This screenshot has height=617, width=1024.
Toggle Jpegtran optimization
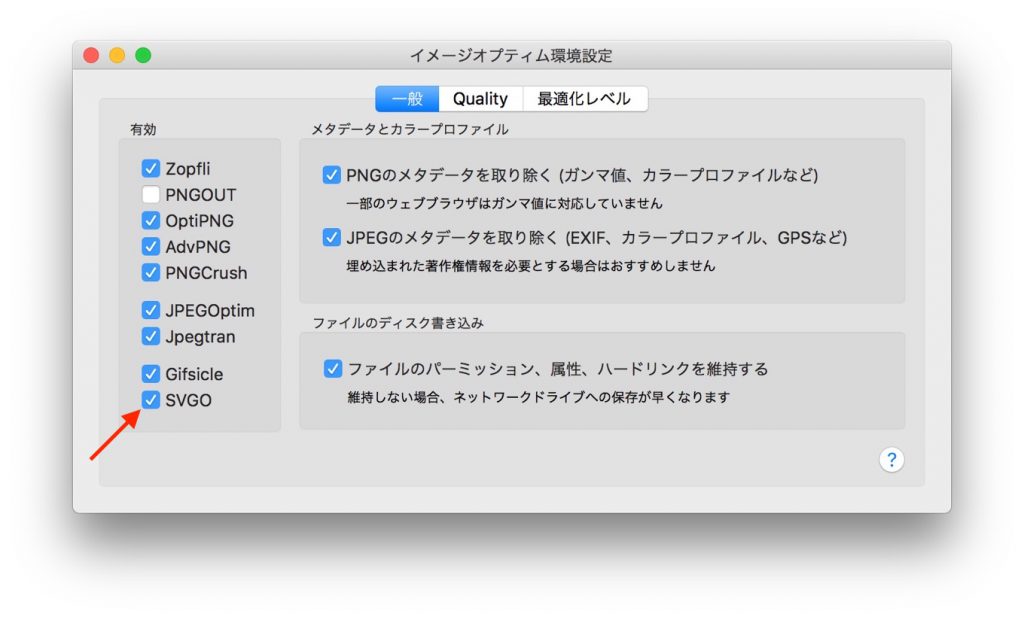coord(151,336)
